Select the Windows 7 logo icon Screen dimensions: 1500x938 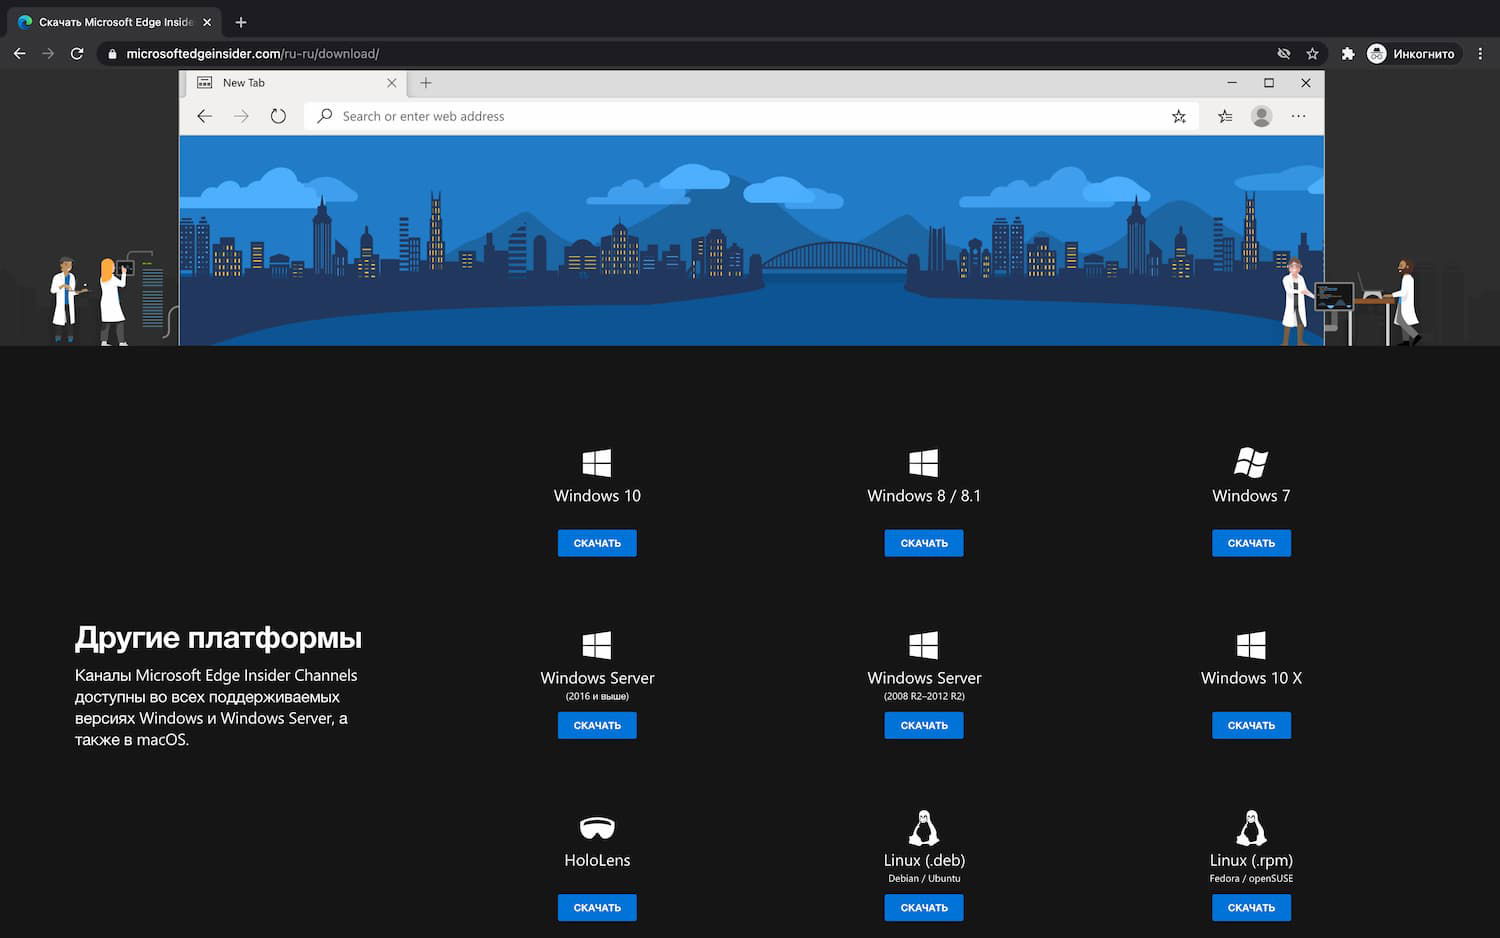click(x=1251, y=461)
